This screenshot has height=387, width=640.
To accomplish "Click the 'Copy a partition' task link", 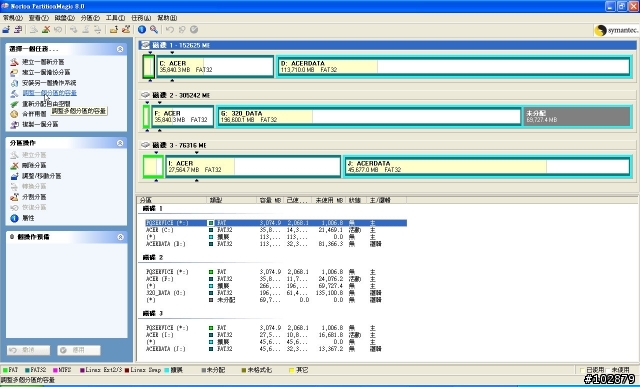I will [x=40, y=125].
